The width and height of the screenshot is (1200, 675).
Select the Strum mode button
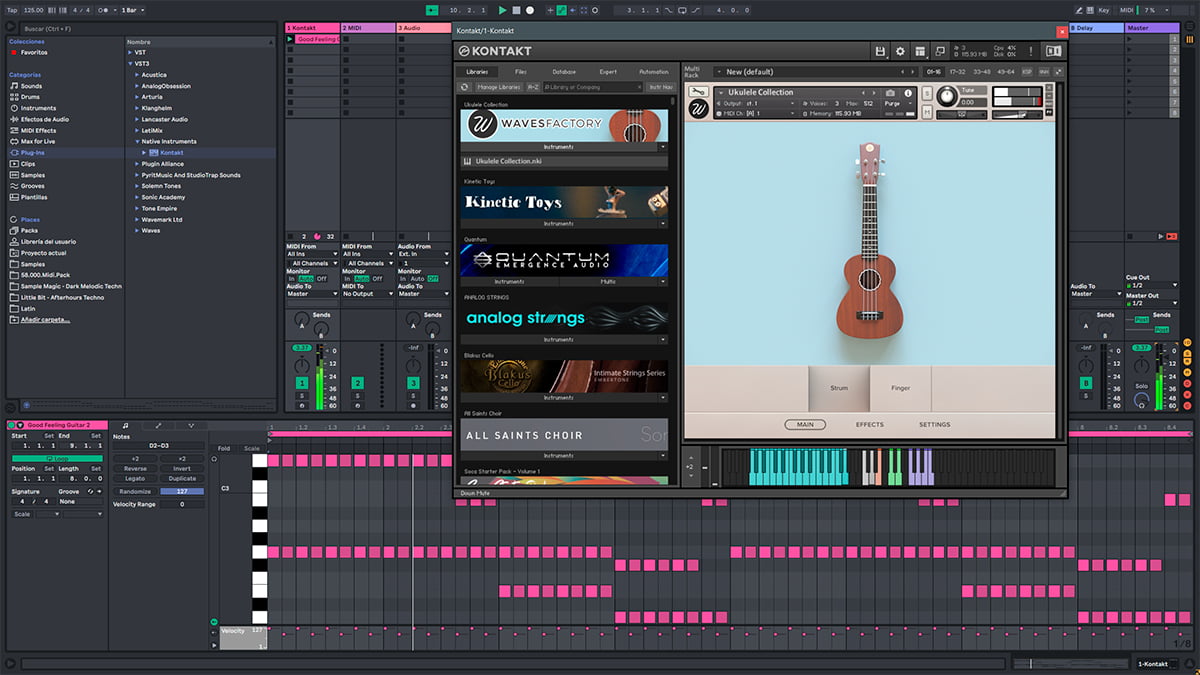tap(839, 388)
